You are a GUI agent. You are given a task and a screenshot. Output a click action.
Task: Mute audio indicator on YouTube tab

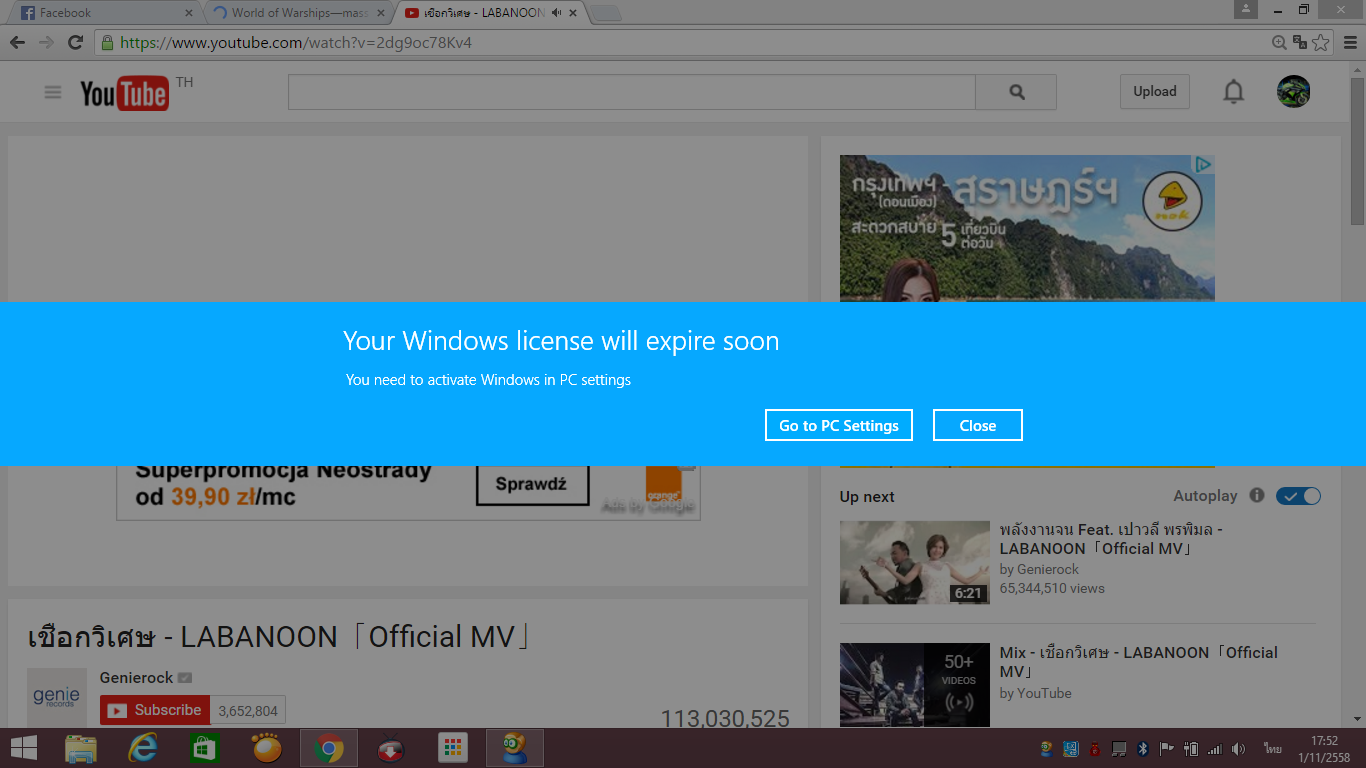(556, 13)
